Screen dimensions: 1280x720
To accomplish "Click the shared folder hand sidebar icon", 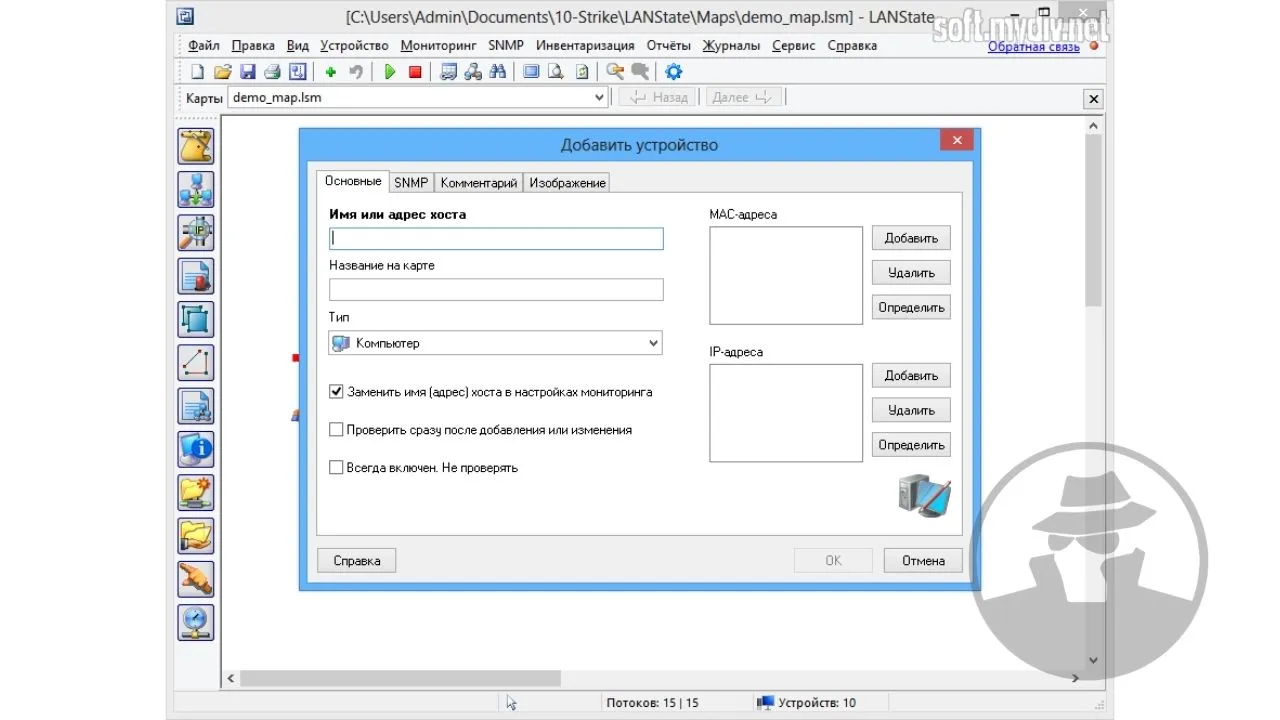I will (x=196, y=535).
